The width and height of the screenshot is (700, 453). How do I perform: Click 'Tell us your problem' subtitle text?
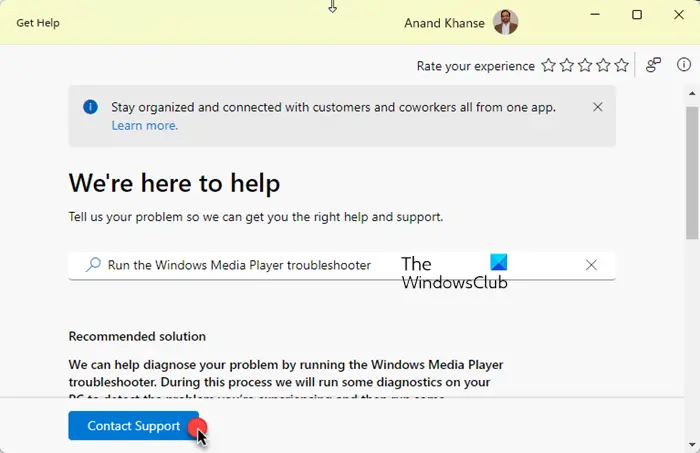point(256,217)
